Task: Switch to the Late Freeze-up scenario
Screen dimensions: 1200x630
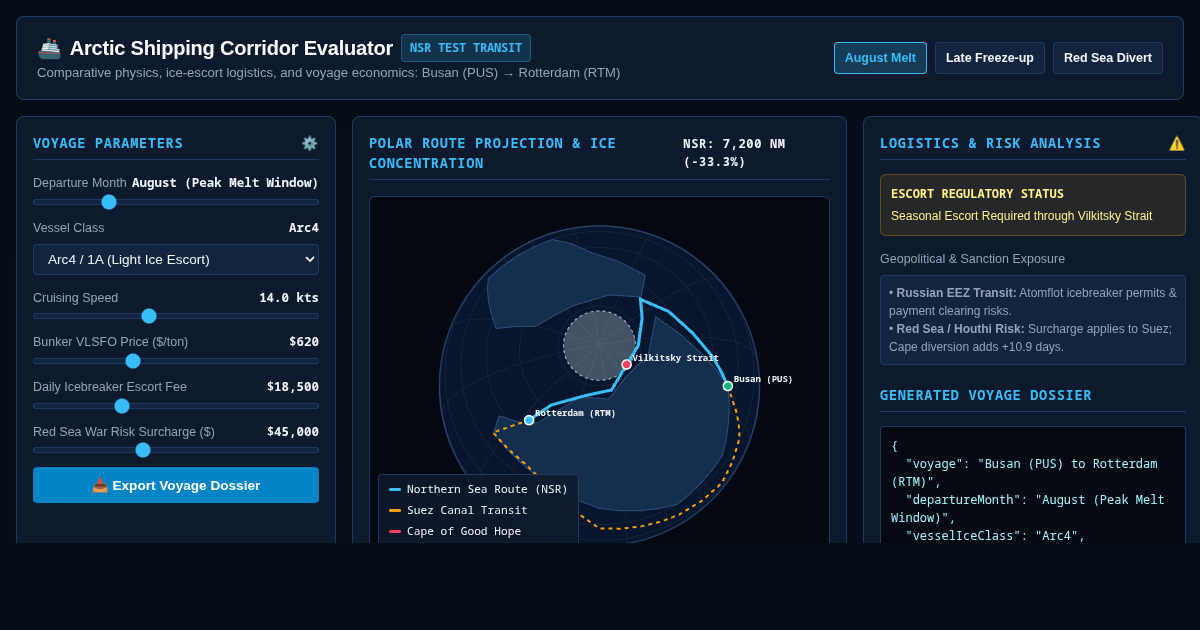Action: click(x=990, y=58)
